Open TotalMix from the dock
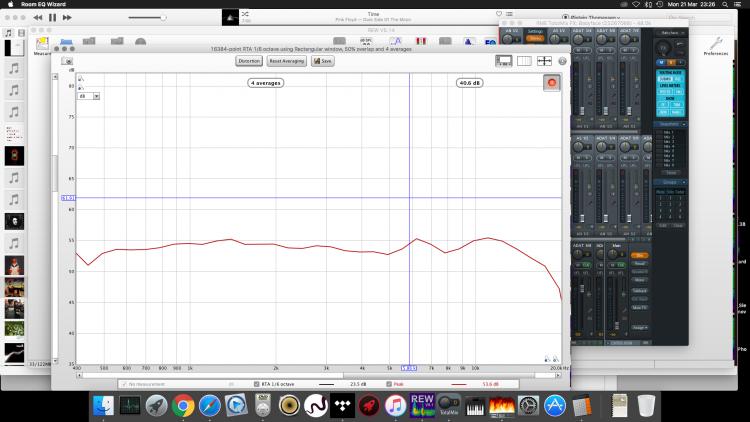750x422 pixels. pyautogui.click(x=447, y=405)
